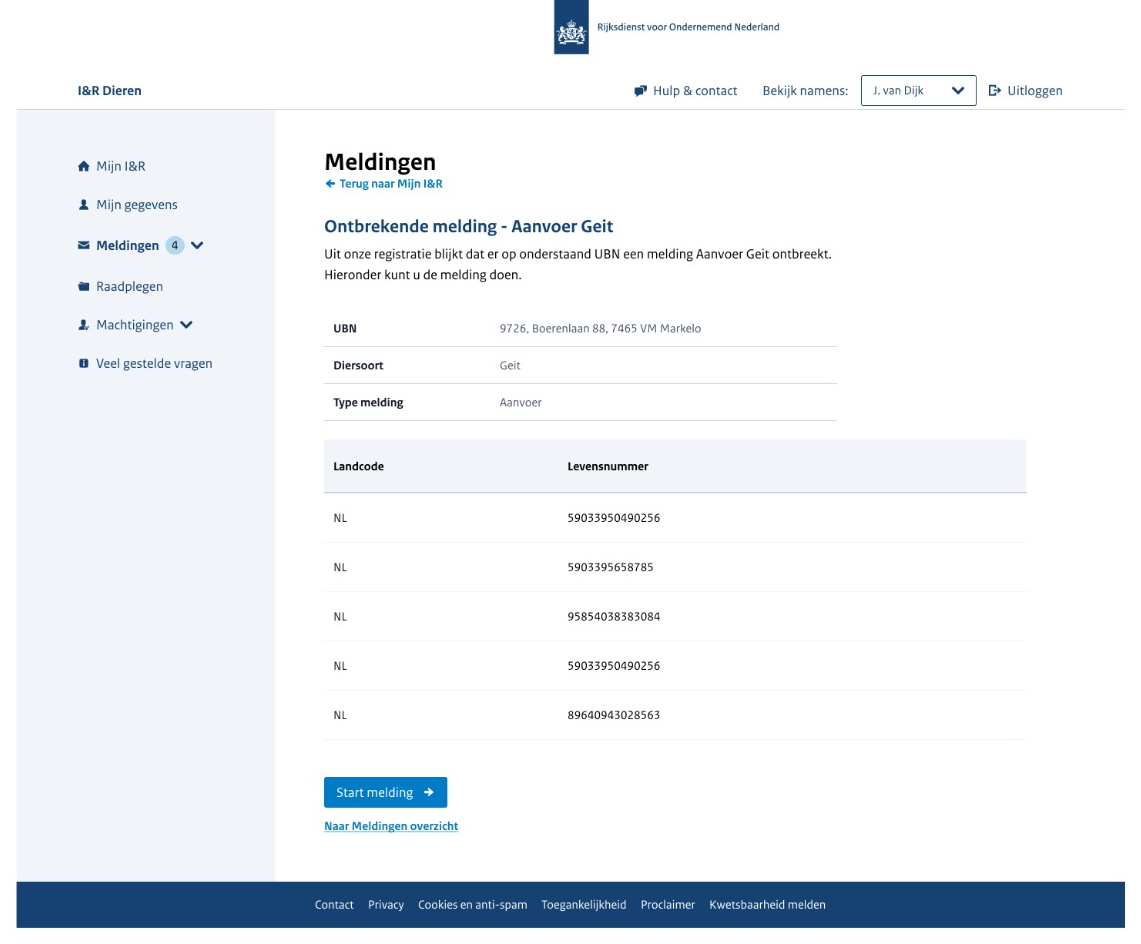Viewport: 1141px width, 944px height.
Task: Click the envelope icon beside Meldingen
Action: [x=84, y=245]
